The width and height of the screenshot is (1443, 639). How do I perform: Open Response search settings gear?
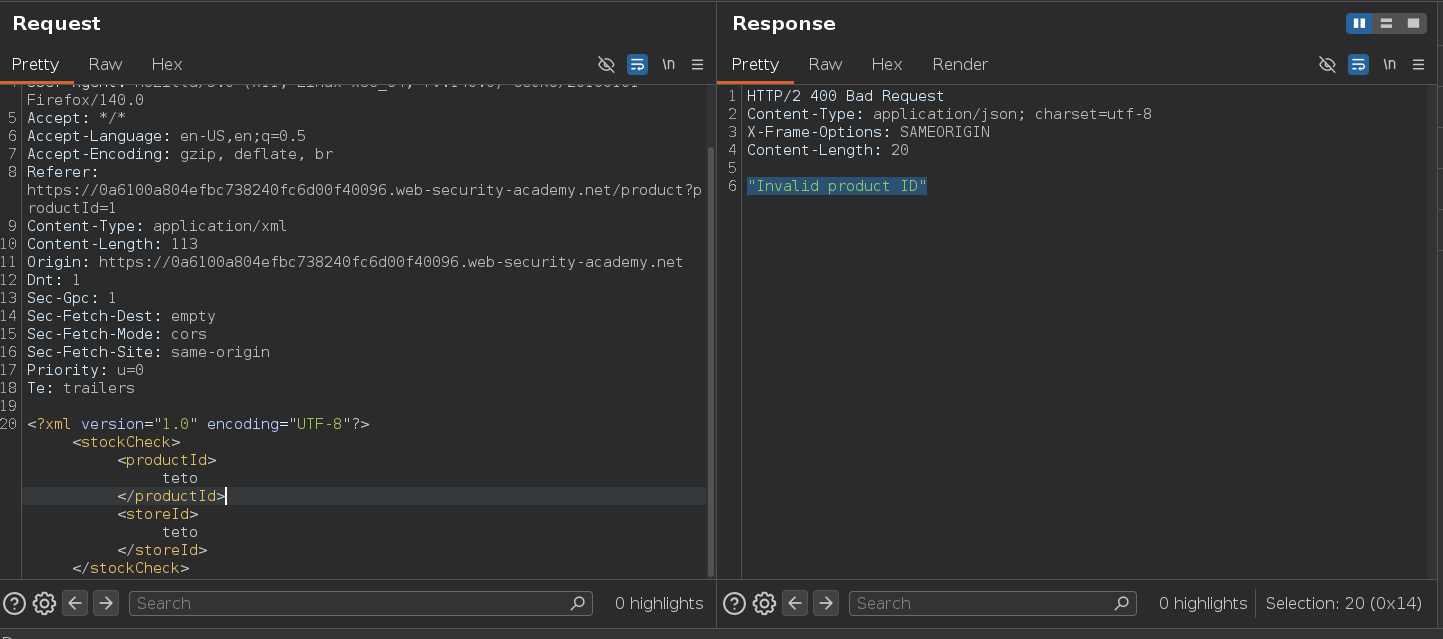click(765, 603)
